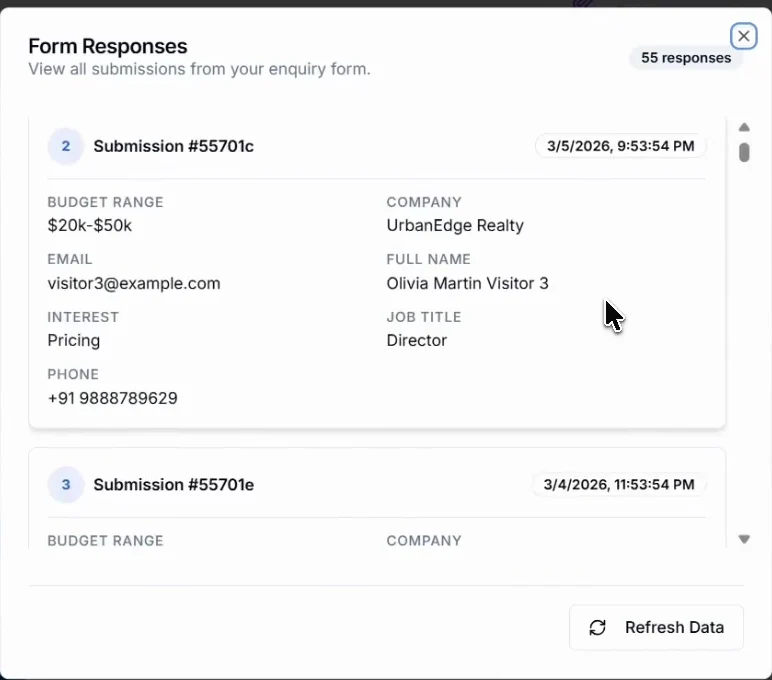Click COMPANY label in submission #55701c
The image size is (772, 680).
[424, 202]
